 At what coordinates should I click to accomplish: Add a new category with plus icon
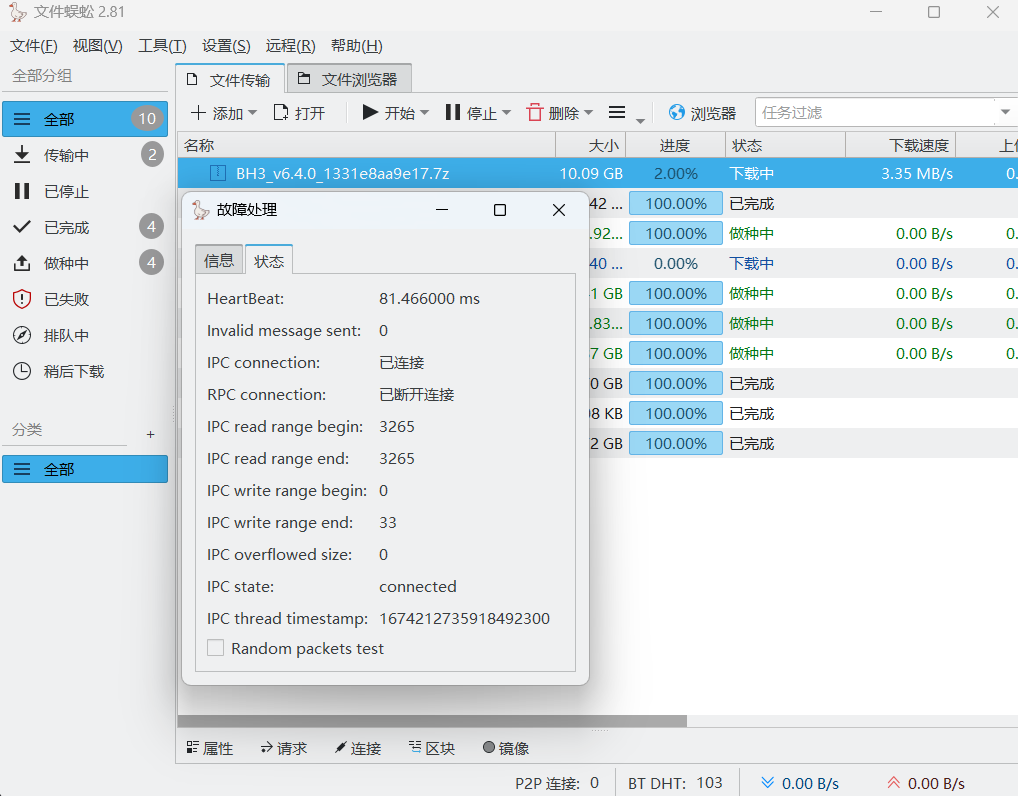(151, 434)
